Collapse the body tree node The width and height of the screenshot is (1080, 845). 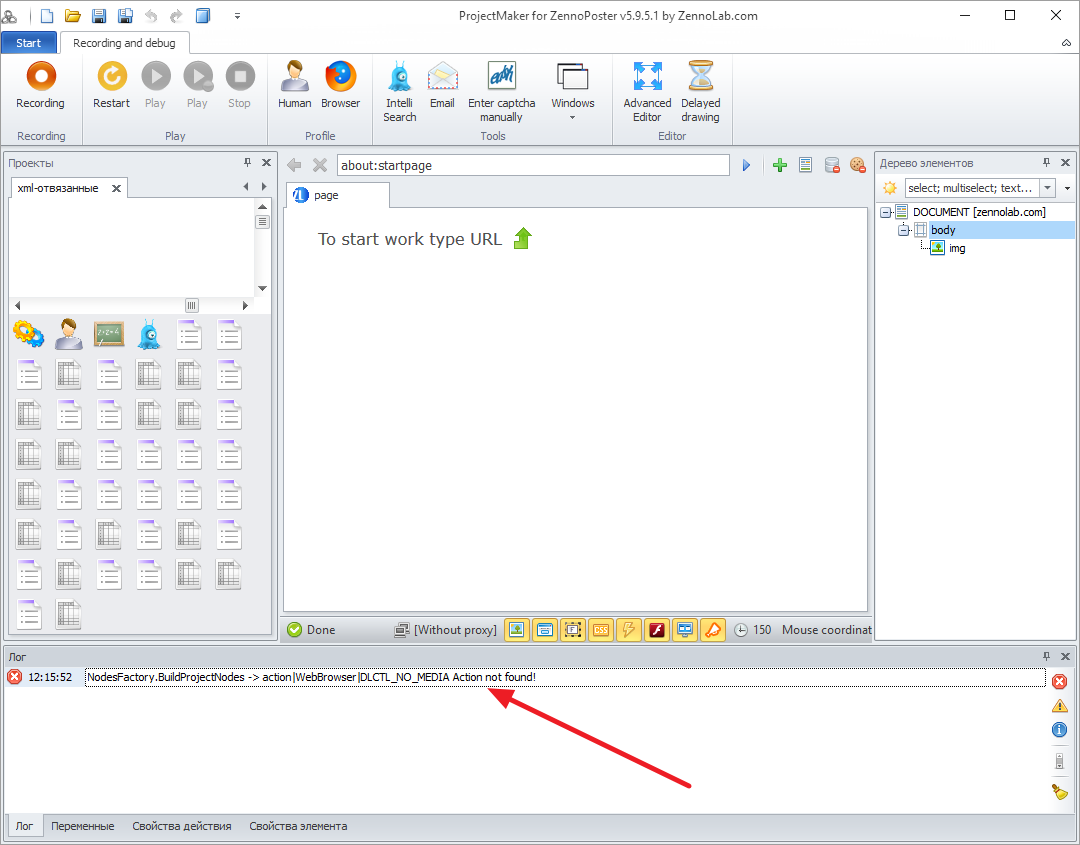(x=903, y=230)
